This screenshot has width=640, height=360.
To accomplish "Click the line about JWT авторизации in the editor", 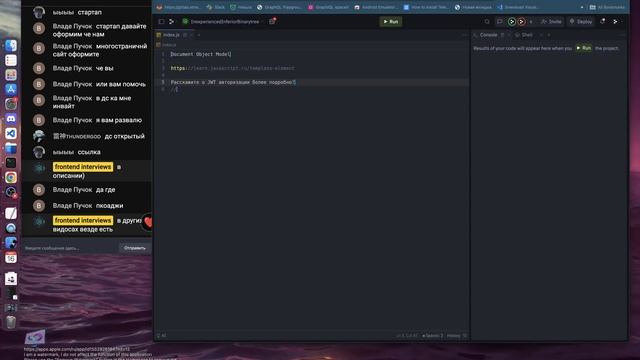I will 233,82.
